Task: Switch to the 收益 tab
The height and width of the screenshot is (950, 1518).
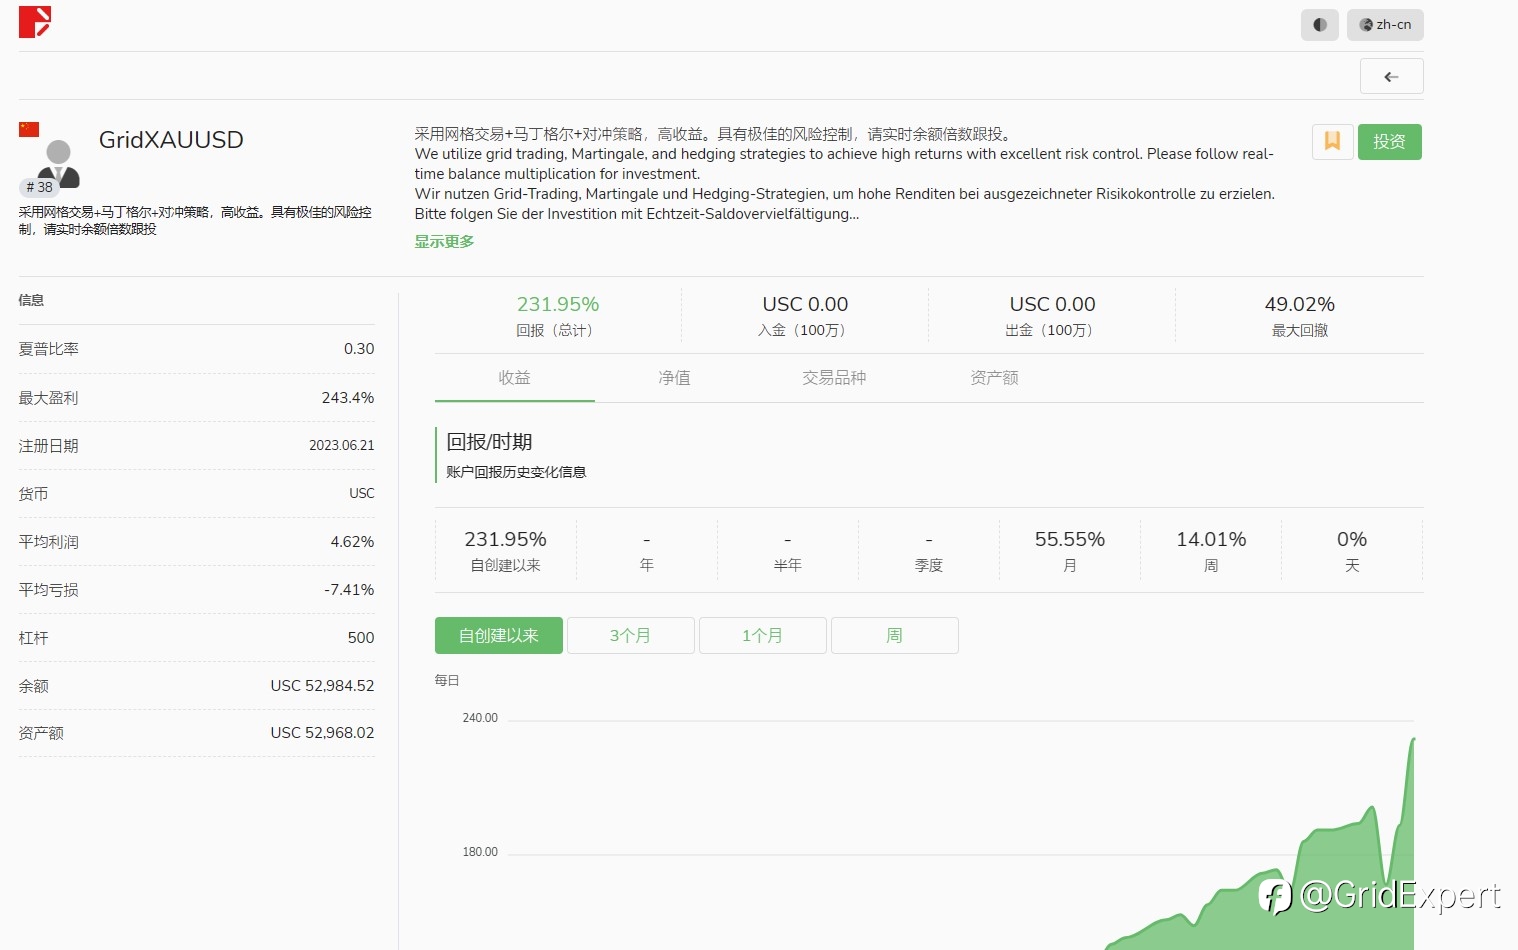Action: (514, 378)
